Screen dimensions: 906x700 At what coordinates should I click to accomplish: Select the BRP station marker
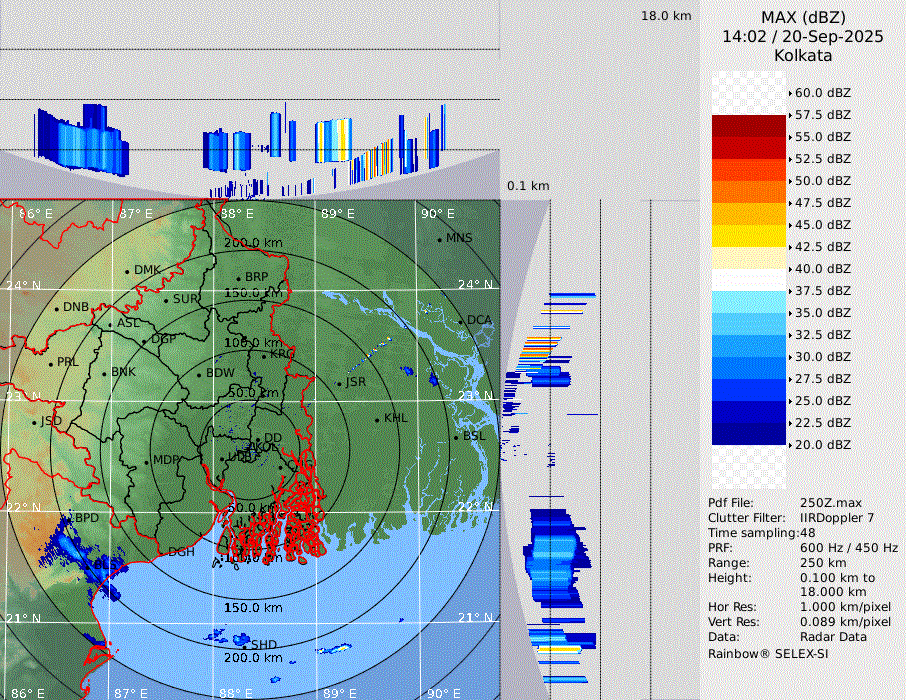[238, 278]
